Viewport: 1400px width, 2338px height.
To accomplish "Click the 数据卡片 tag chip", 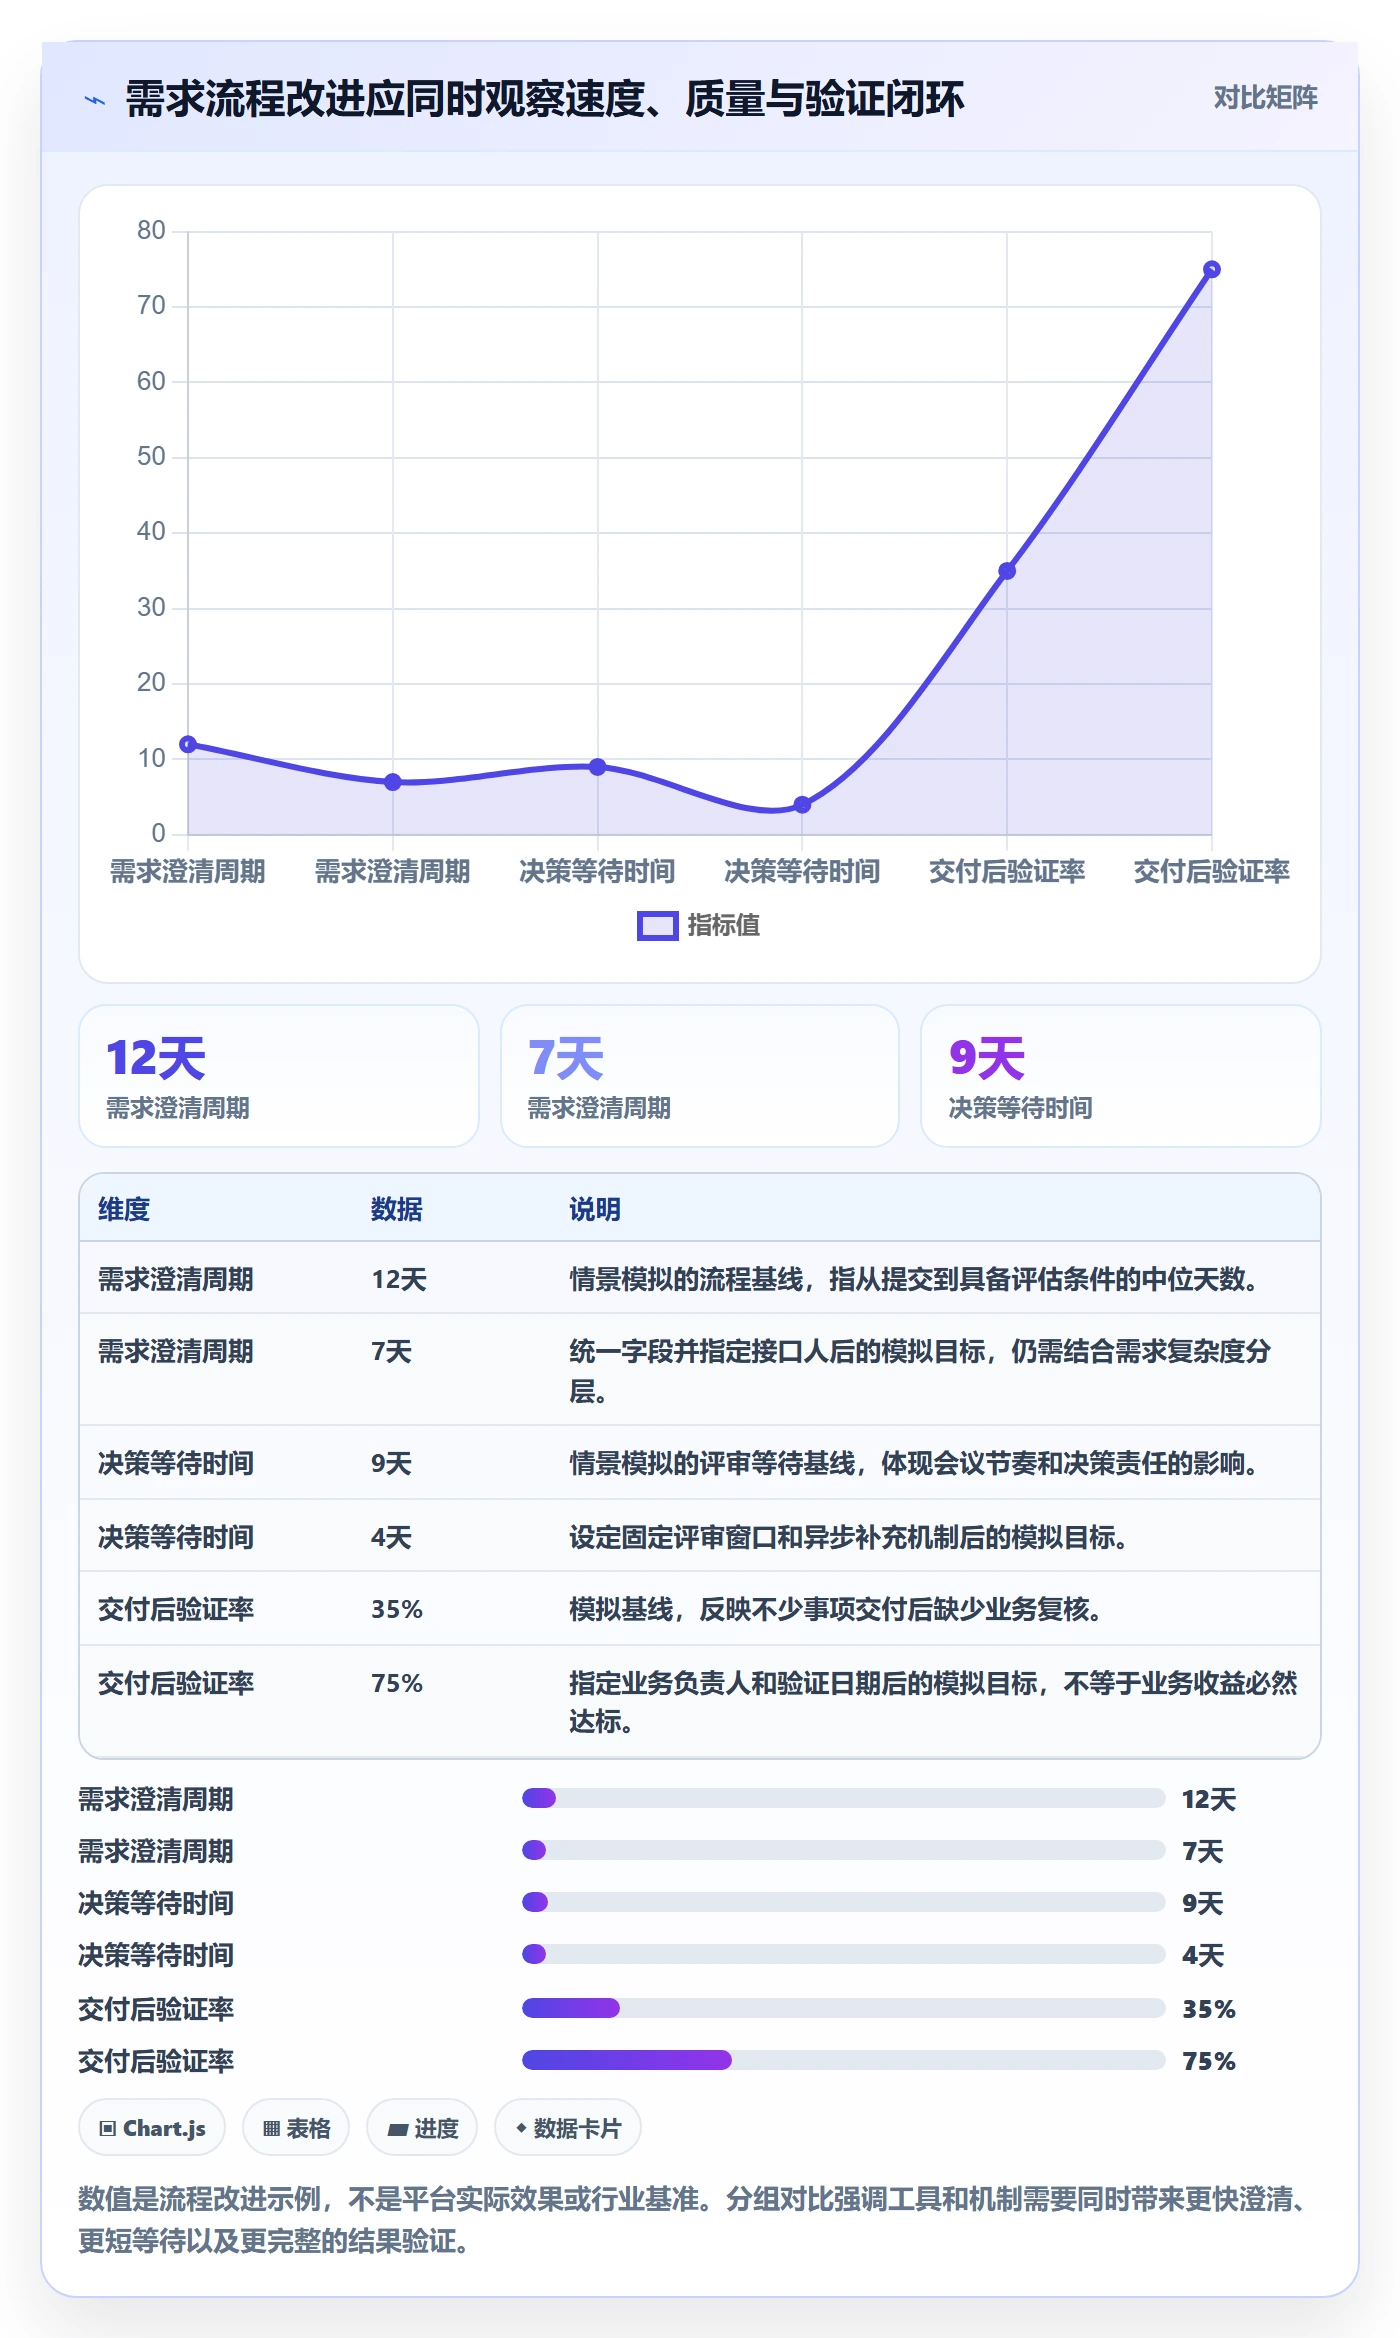I will pos(568,2128).
